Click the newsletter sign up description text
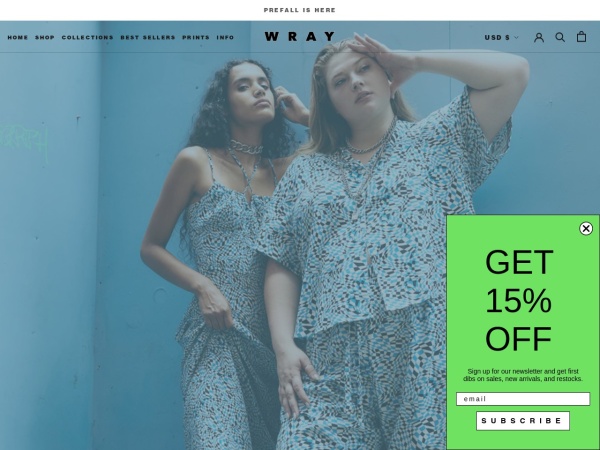The image size is (600, 450). coord(523,375)
